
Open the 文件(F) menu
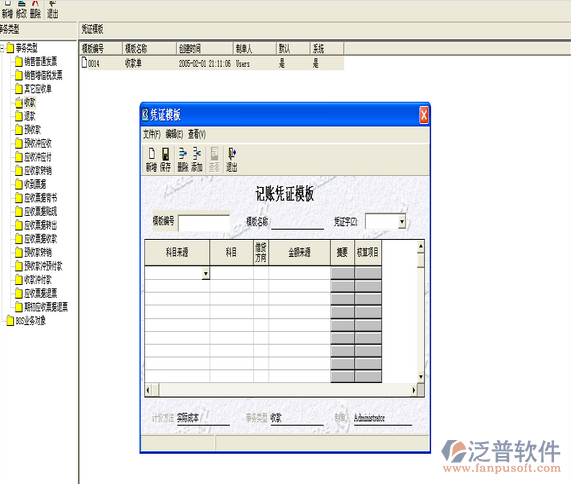(x=151, y=134)
